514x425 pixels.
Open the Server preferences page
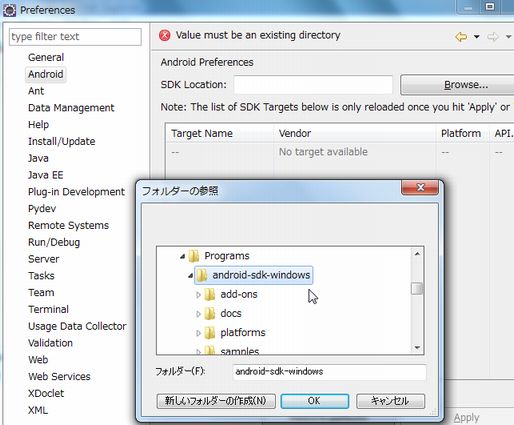pyautogui.click(x=44, y=259)
